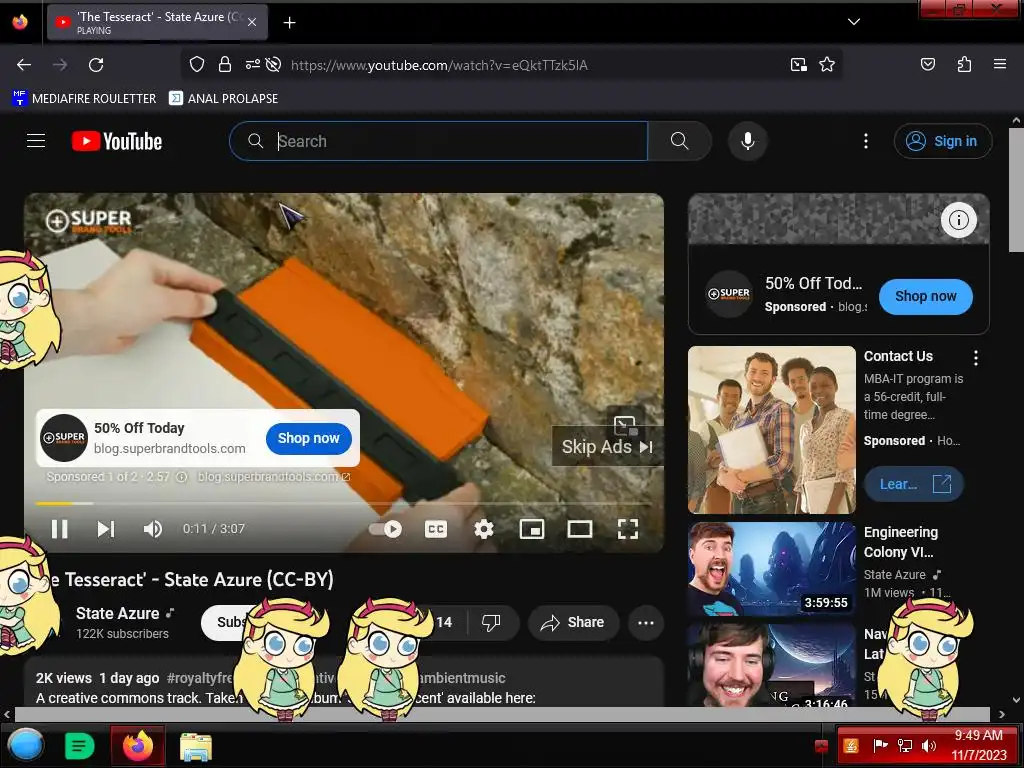The image size is (1024, 768).
Task: Click the Sign in button
Action: 943,141
